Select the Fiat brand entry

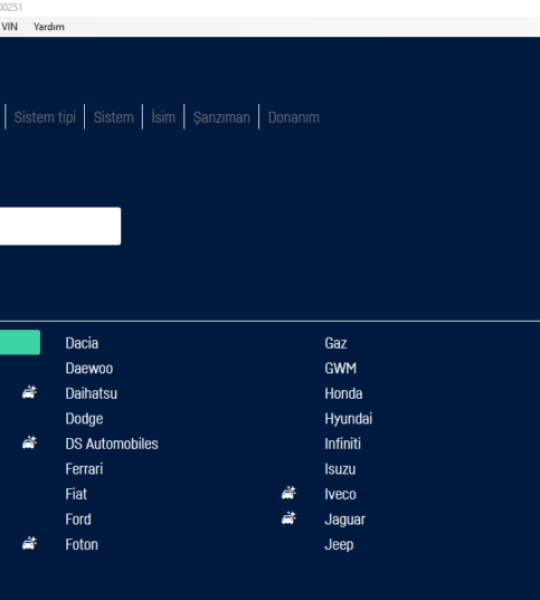76,494
